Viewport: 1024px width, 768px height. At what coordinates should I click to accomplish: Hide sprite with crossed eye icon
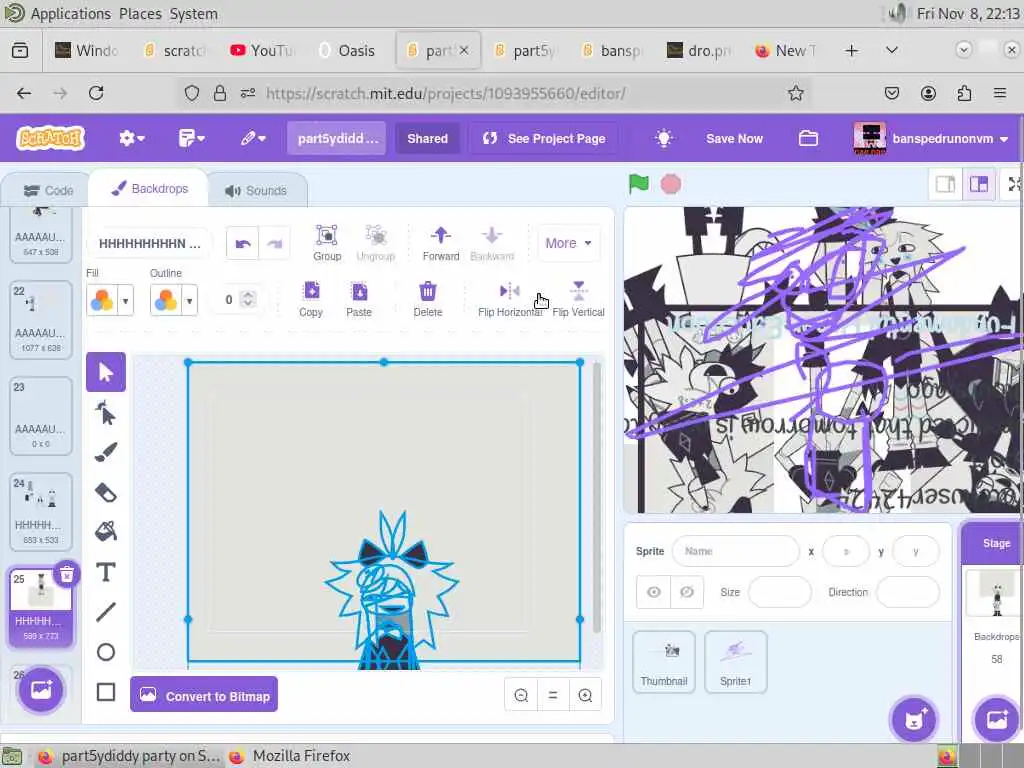pyautogui.click(x=687, y=592)
